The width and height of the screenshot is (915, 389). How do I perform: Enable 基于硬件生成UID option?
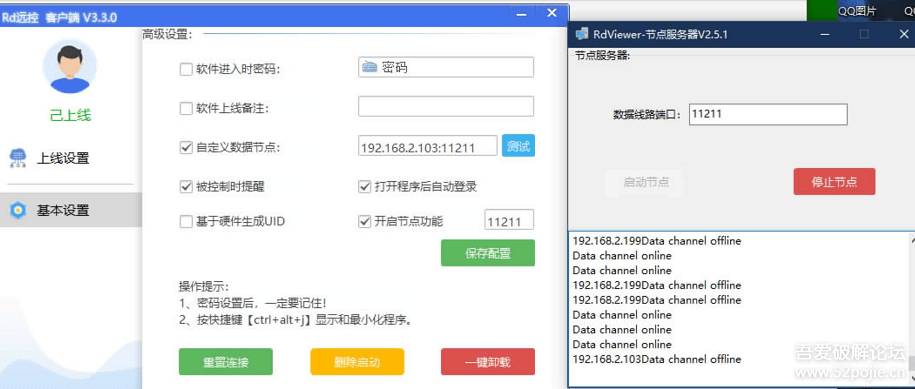click(x=186, y=222)
